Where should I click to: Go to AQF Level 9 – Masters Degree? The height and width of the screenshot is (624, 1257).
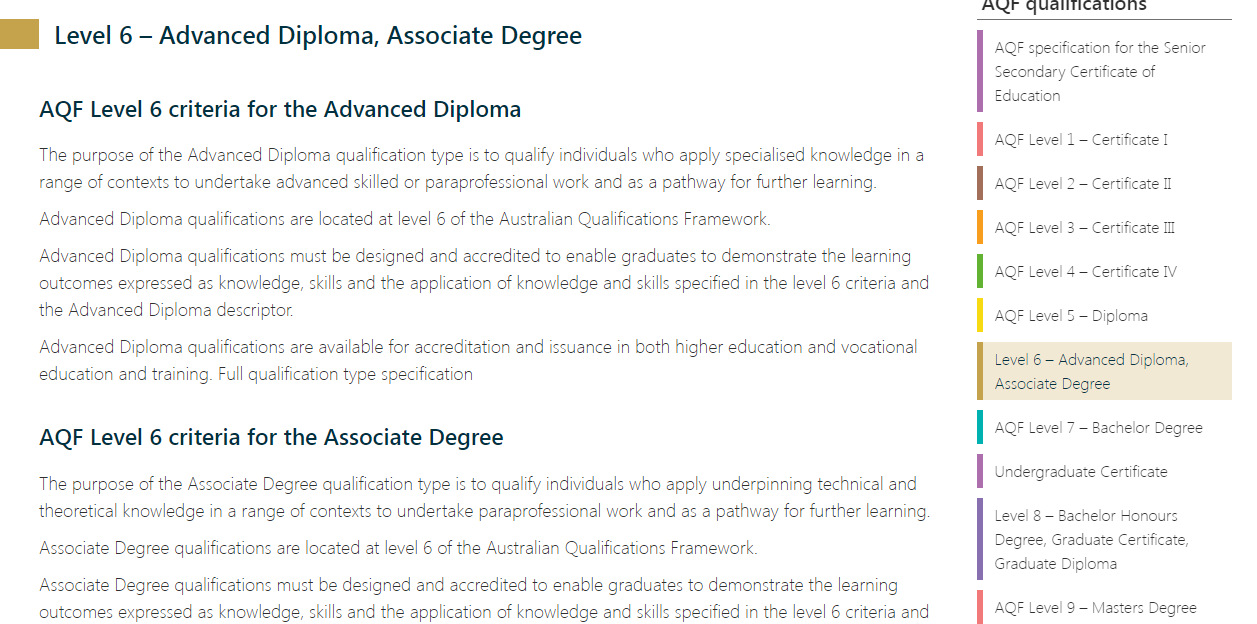tap(1096, 608)
